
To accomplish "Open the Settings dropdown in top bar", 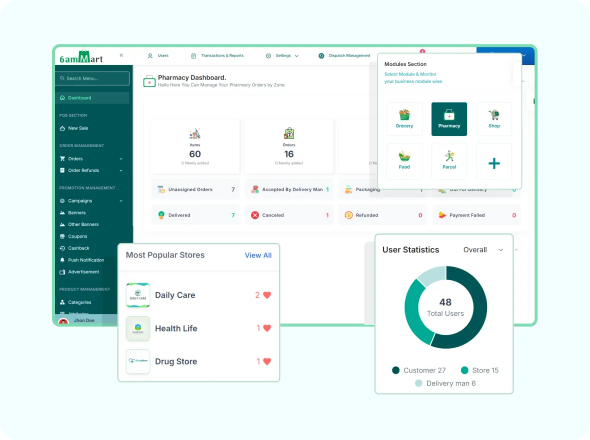I will pos(282,56).
